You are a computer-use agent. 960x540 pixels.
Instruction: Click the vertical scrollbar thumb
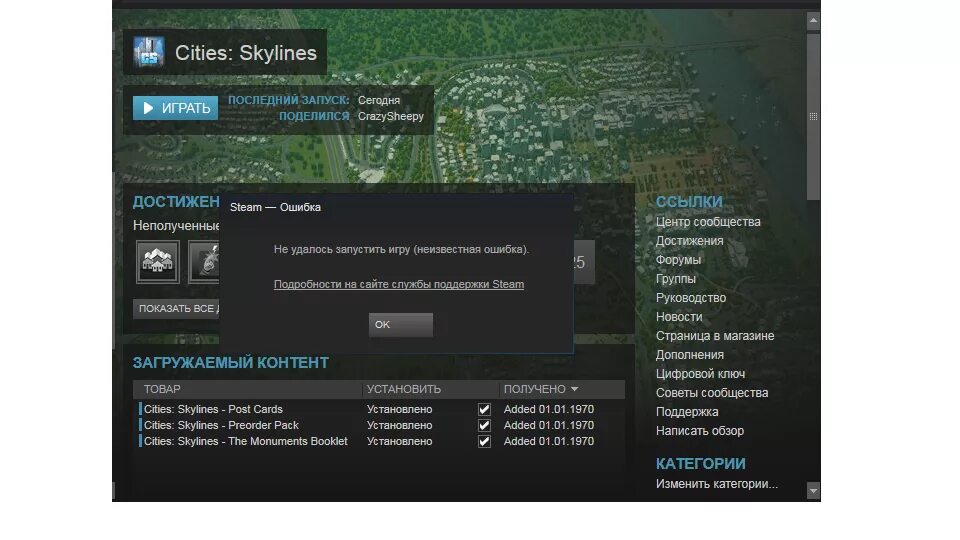(813, 116)
